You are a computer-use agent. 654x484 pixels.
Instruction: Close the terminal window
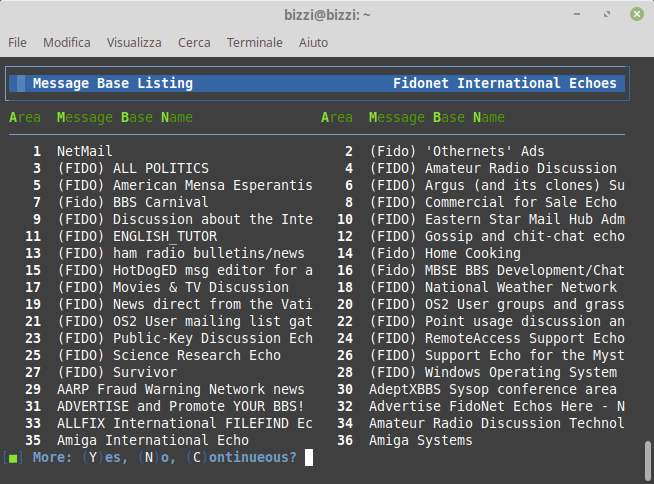click(636, 14)
